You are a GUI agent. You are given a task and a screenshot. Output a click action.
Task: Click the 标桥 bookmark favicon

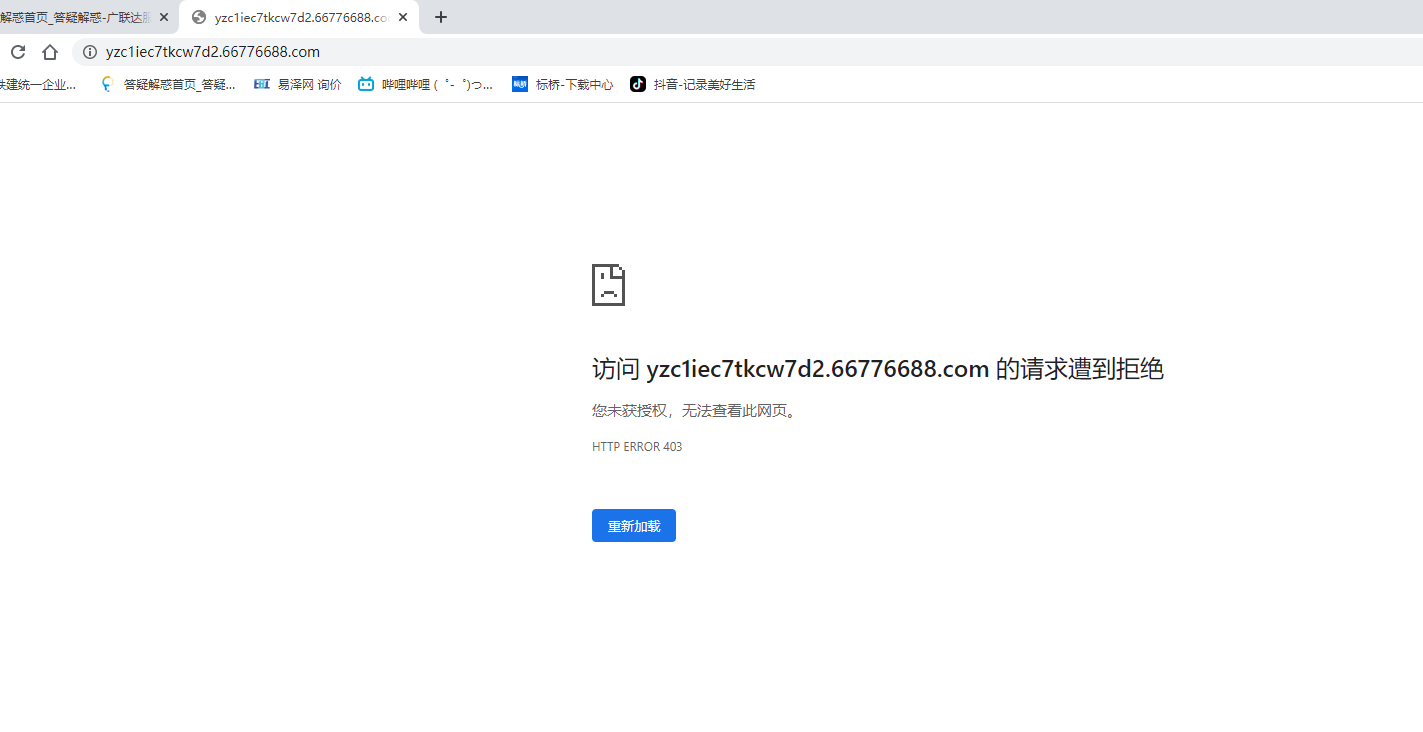(x=520, y=85)
